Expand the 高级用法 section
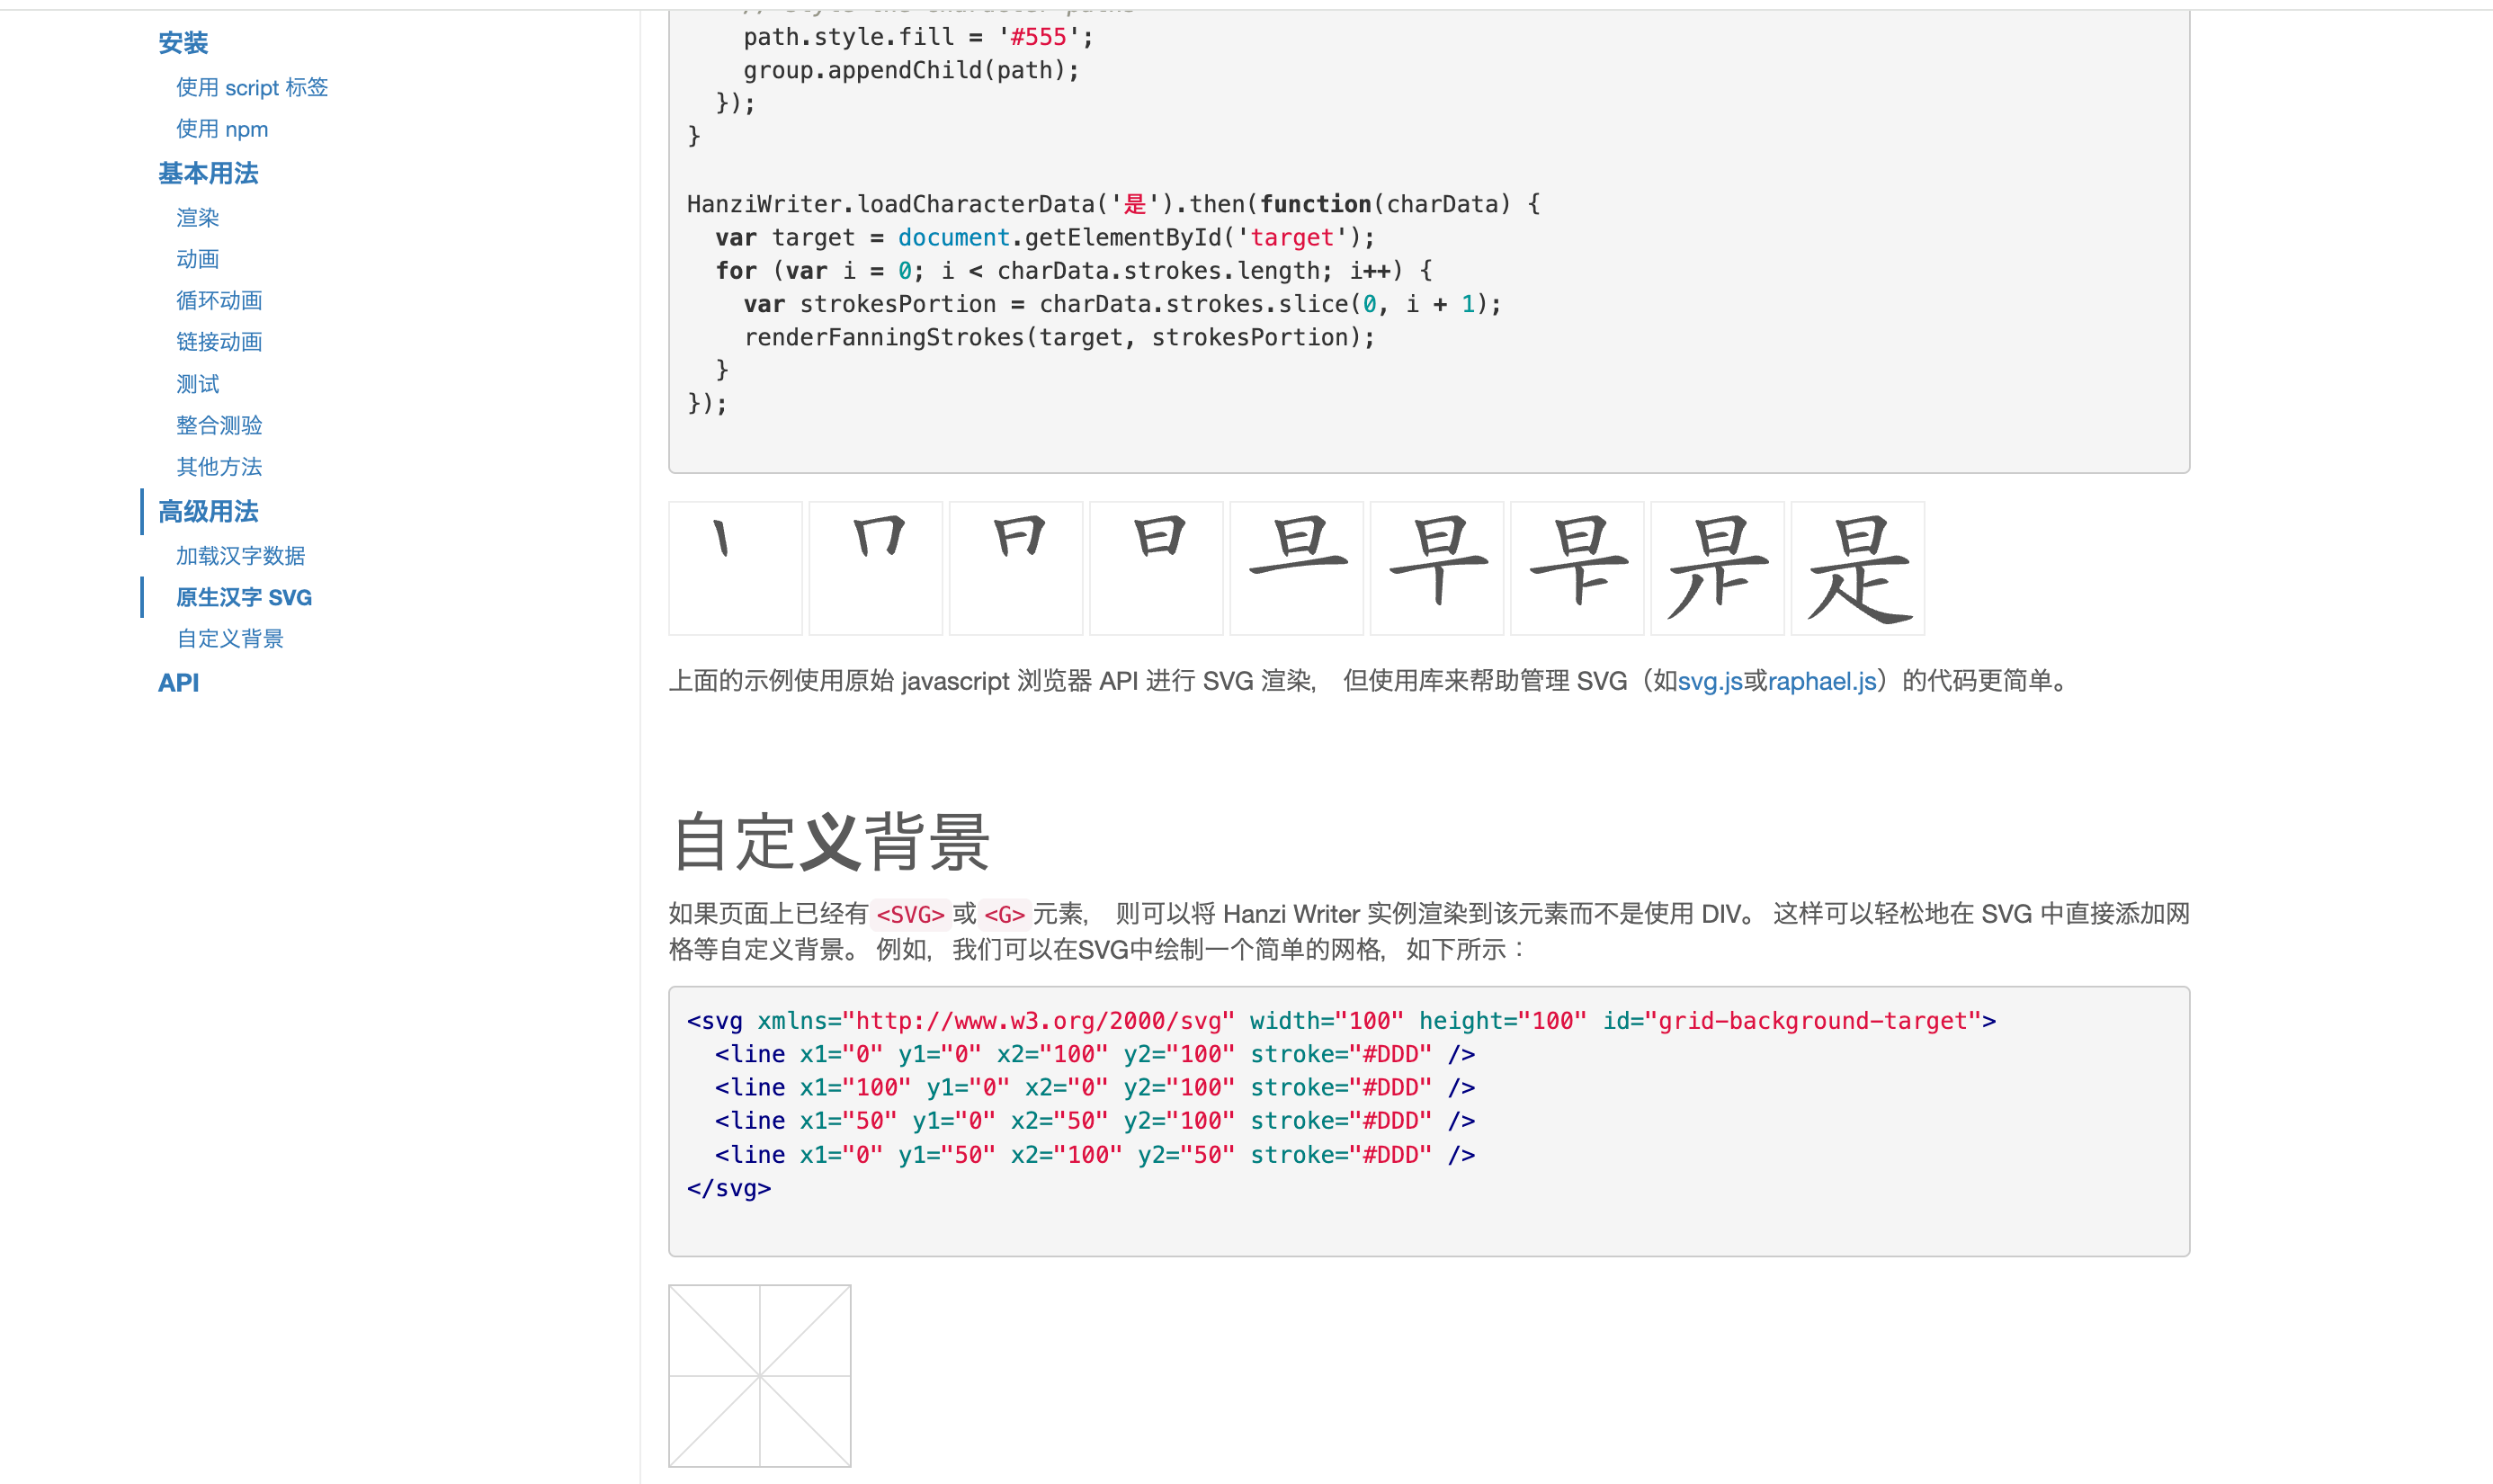Image resolution: width=2493 pixels, height=1484 pixels. 207,511
